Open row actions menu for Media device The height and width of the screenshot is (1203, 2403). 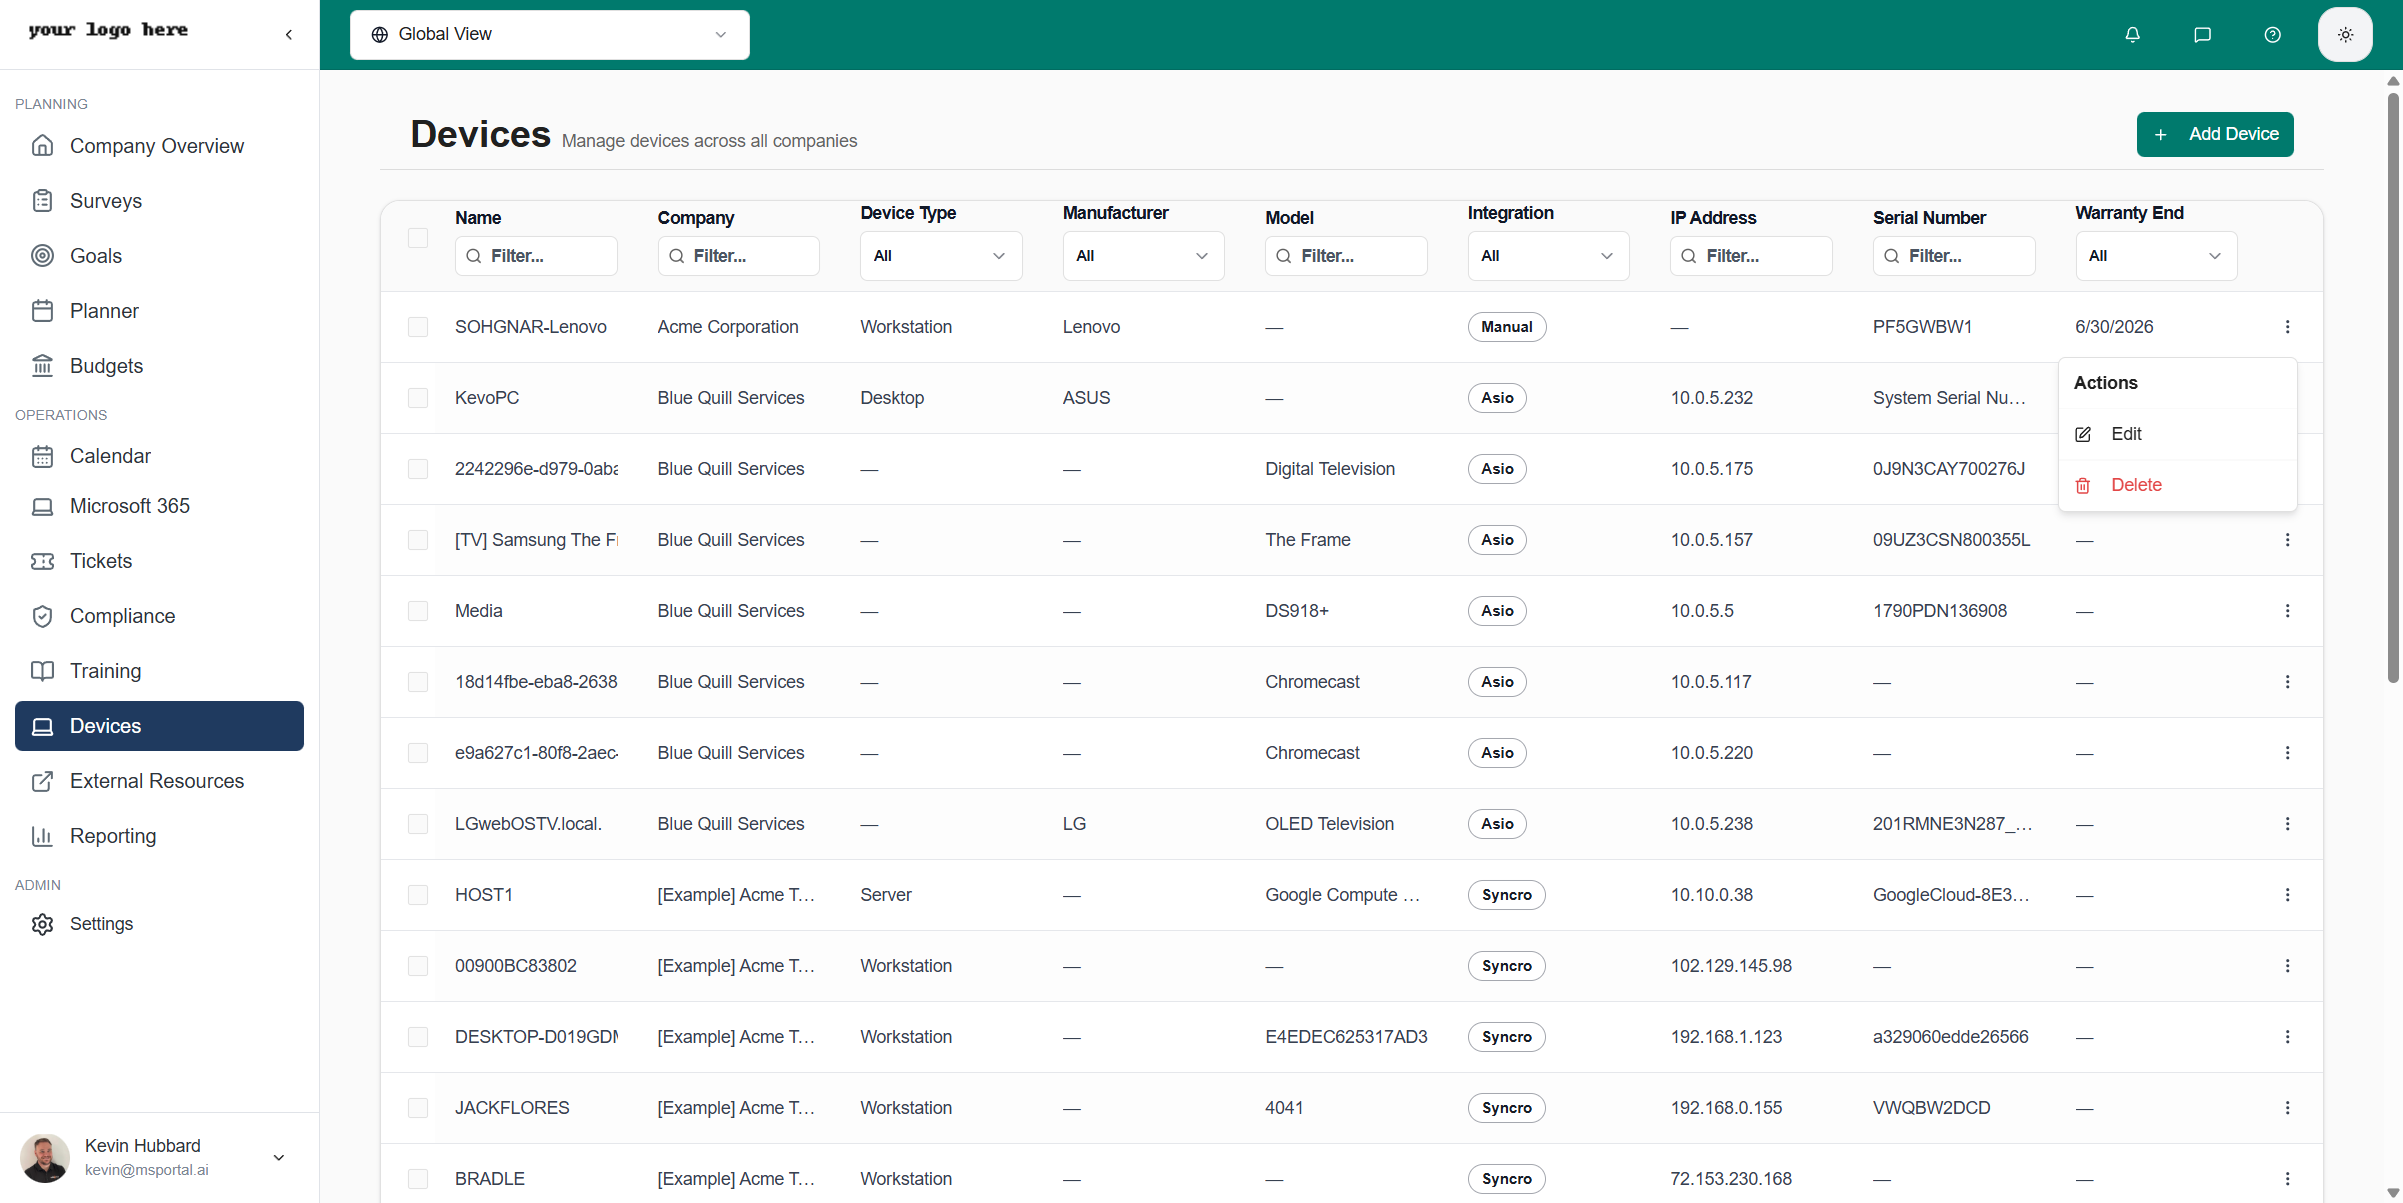click(x=2287, y=611)
